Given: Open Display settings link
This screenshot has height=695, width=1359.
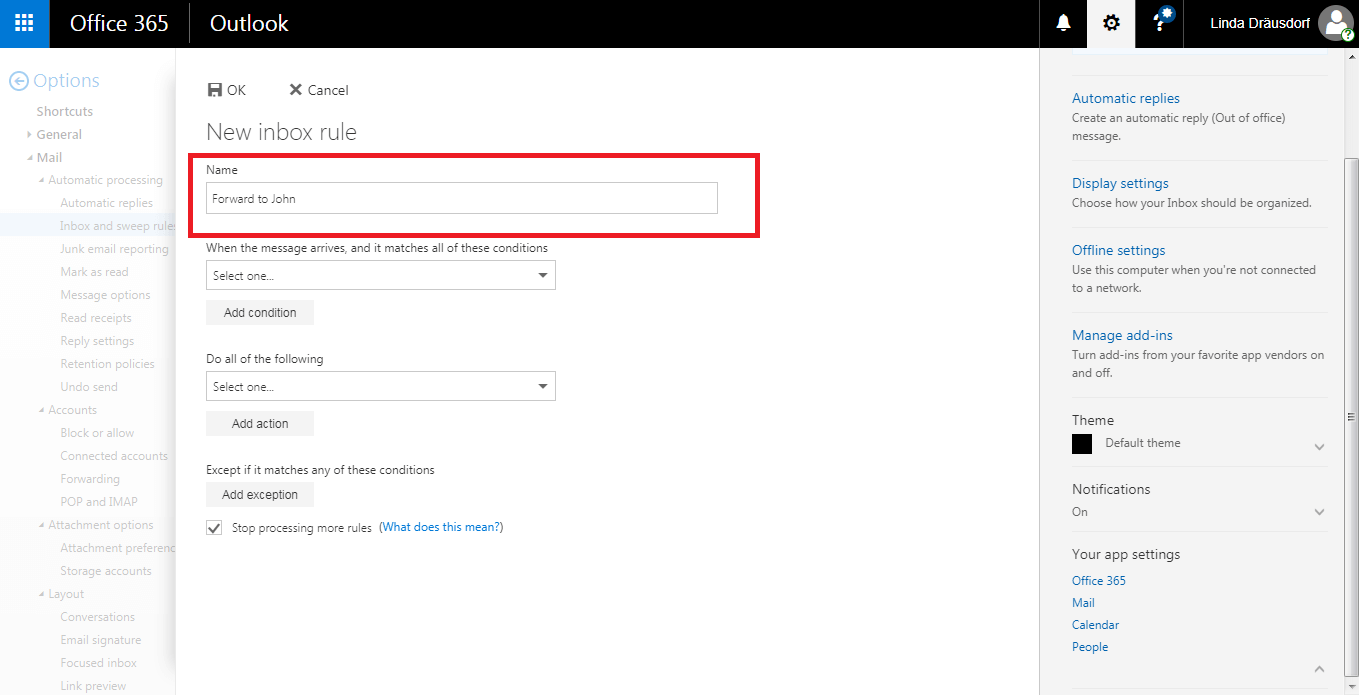Looking at the screenshot, I should coord(1120,183).
